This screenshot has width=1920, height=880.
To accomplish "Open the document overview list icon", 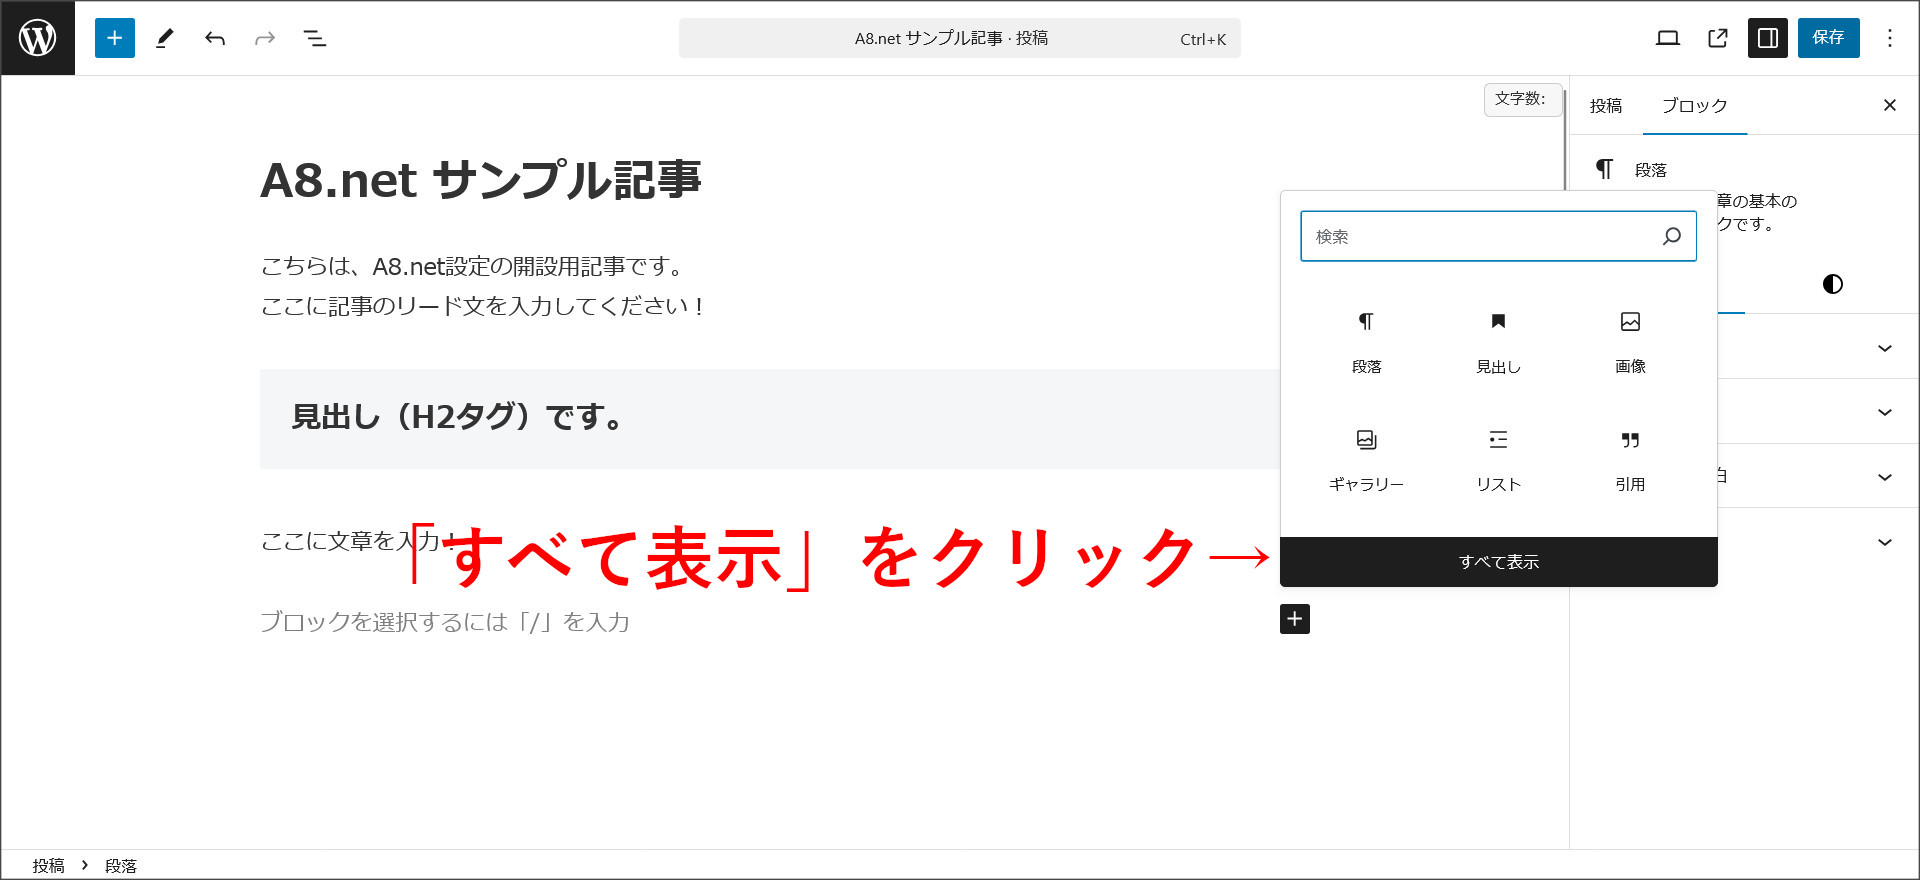I will [x=315, y=38].
